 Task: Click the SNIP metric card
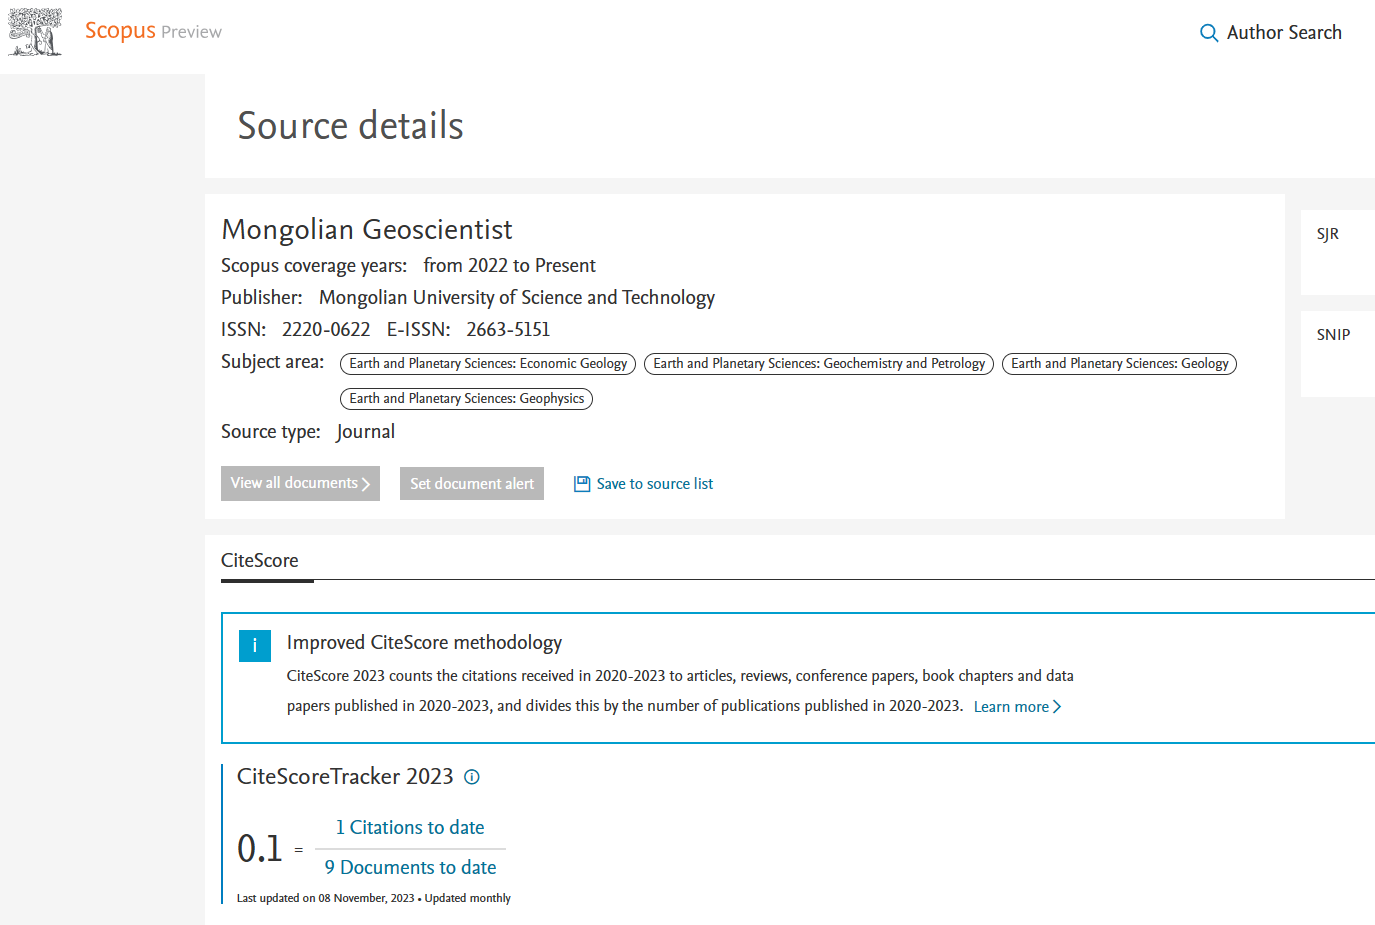pos(1338,354)
